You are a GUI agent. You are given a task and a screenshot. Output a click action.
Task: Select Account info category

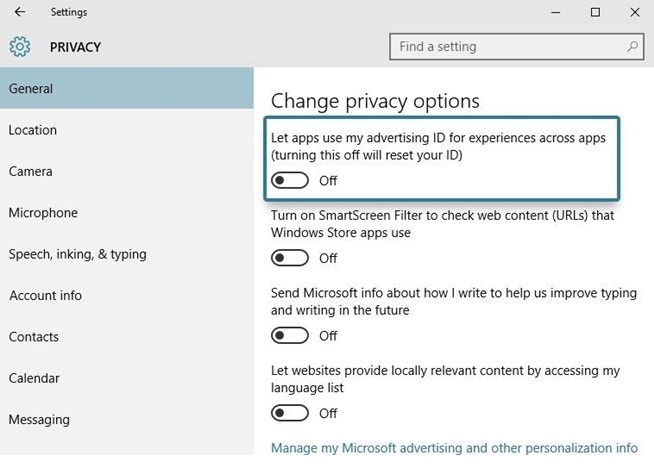(46, 296)
